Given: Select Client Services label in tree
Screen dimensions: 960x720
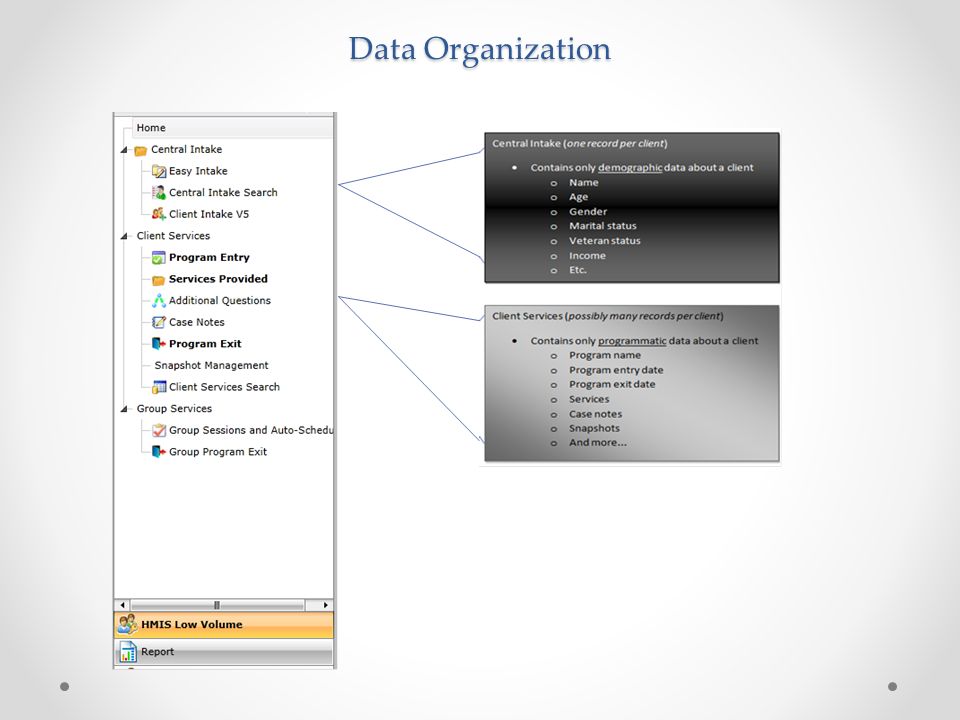Looking at the screenshot, I should click(173, 236).
